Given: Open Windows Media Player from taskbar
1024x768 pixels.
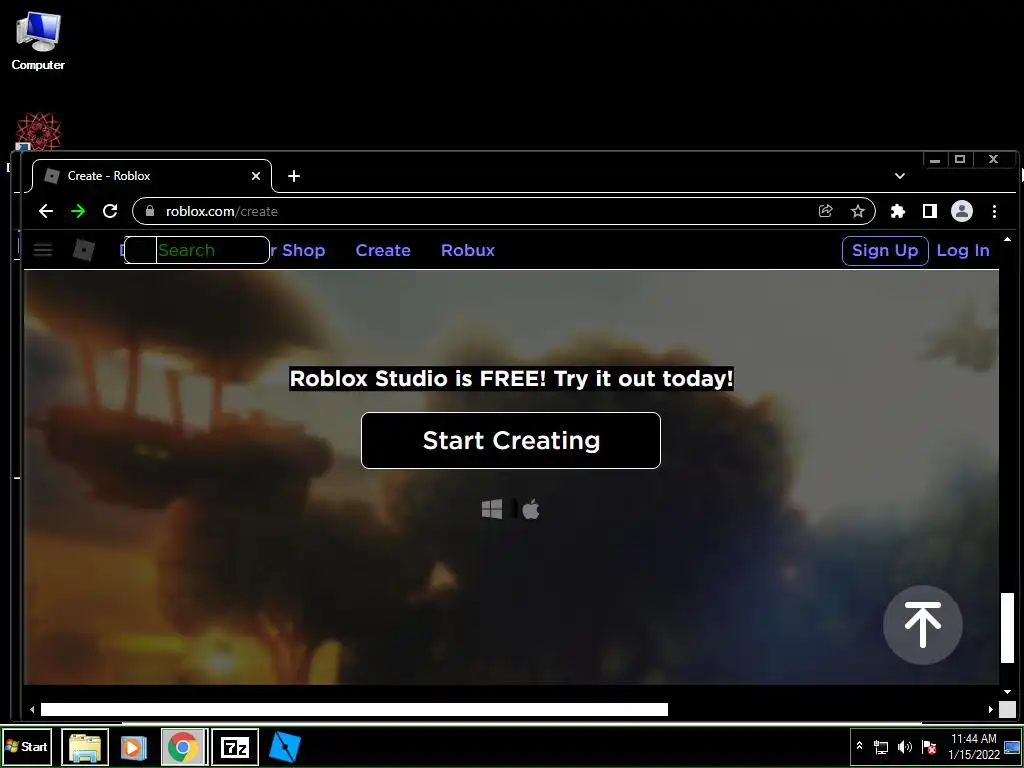Looking at the screenshot, I should [x=134, y=747].
